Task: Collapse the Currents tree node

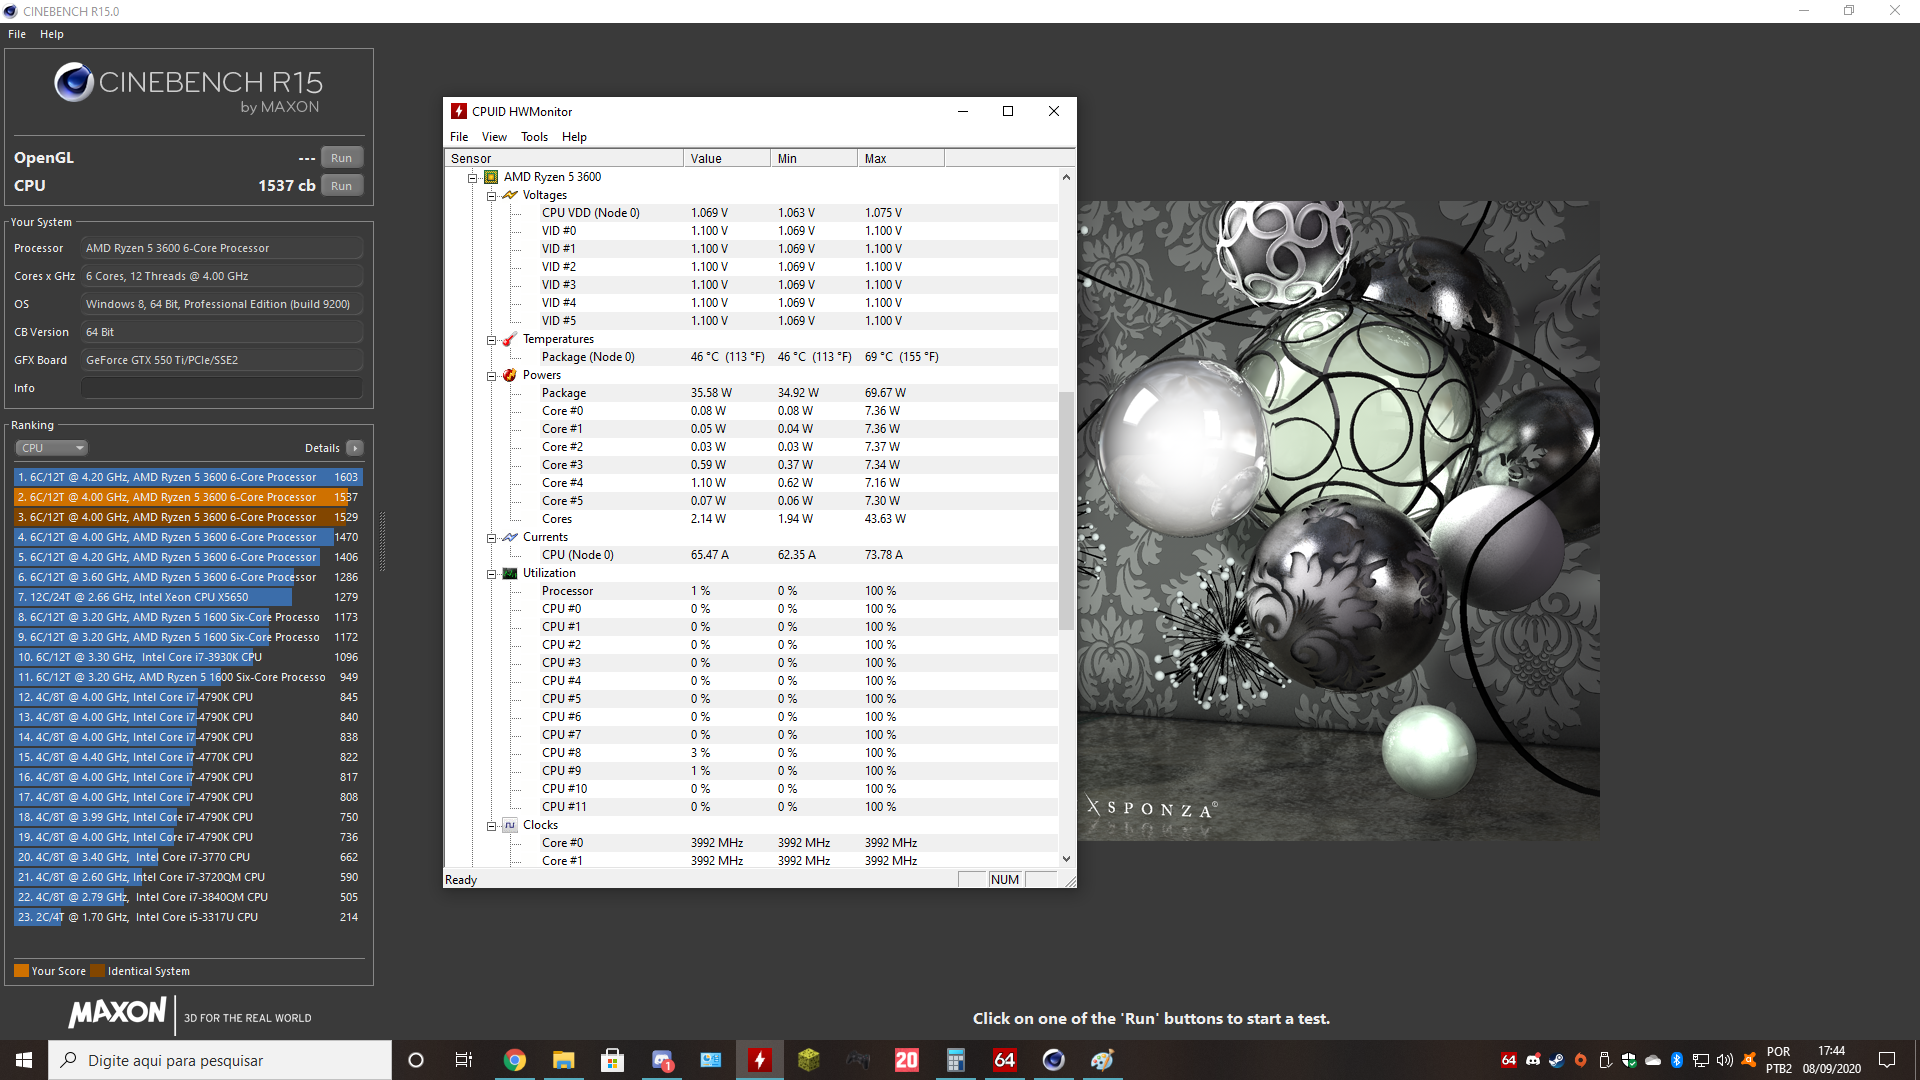Action: [492, 538]
